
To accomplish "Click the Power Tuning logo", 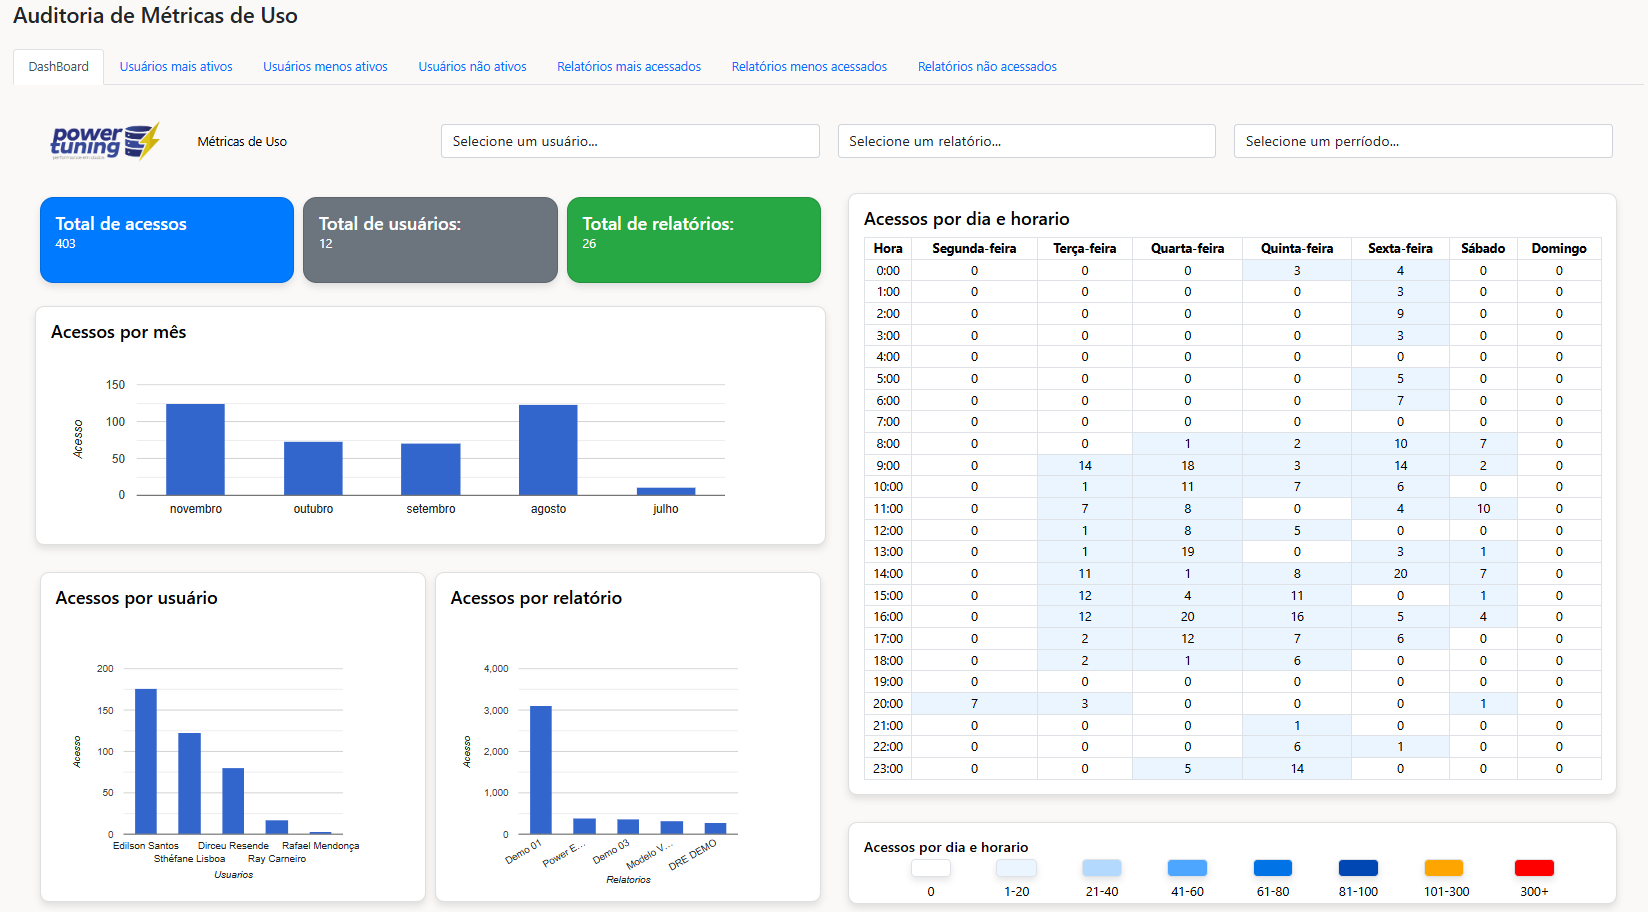I will coord(104,141).
